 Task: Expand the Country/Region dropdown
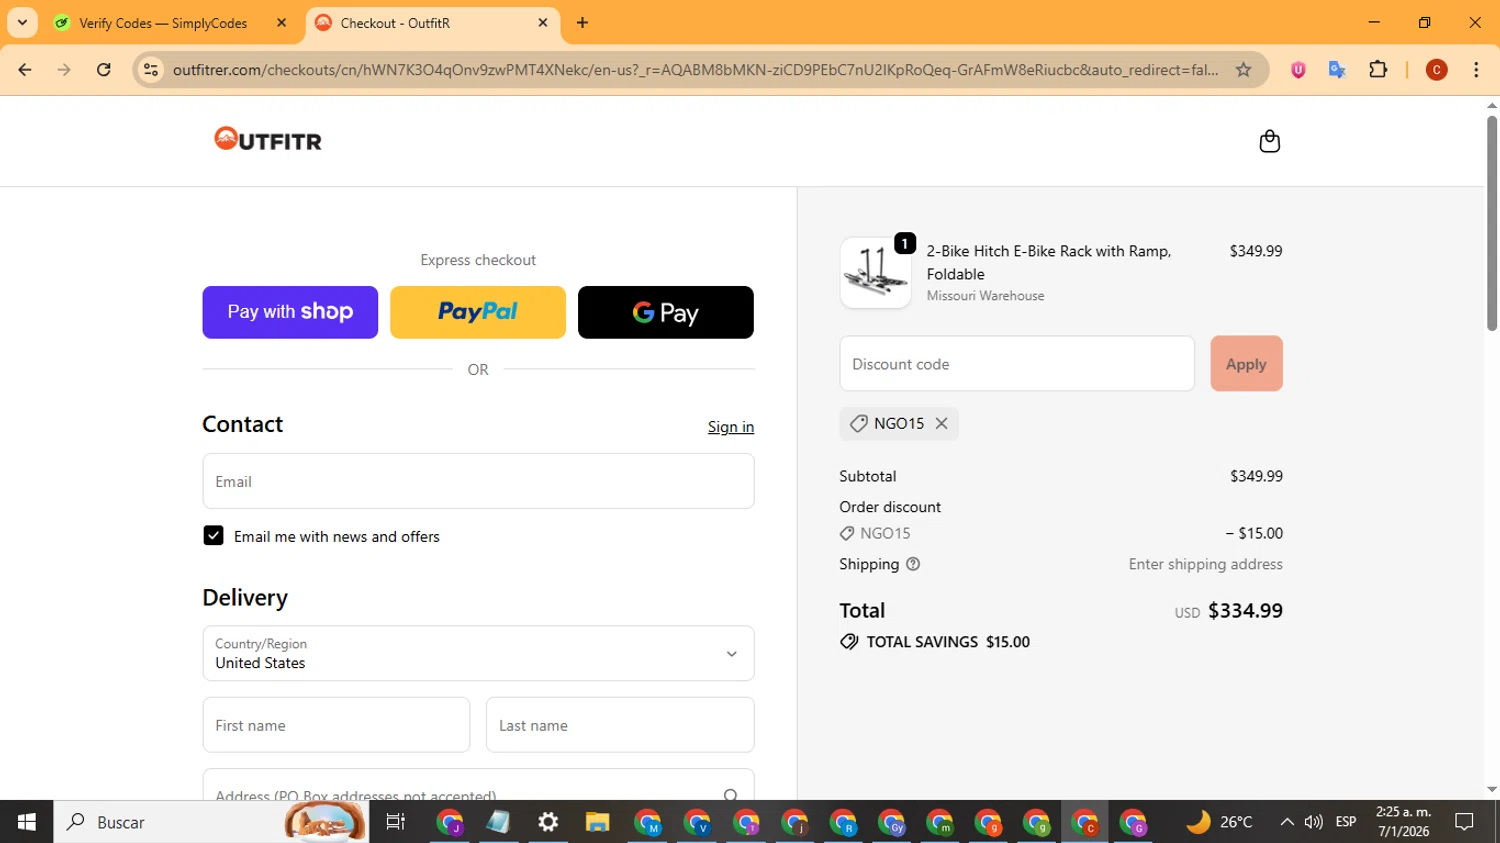[478, 653]
